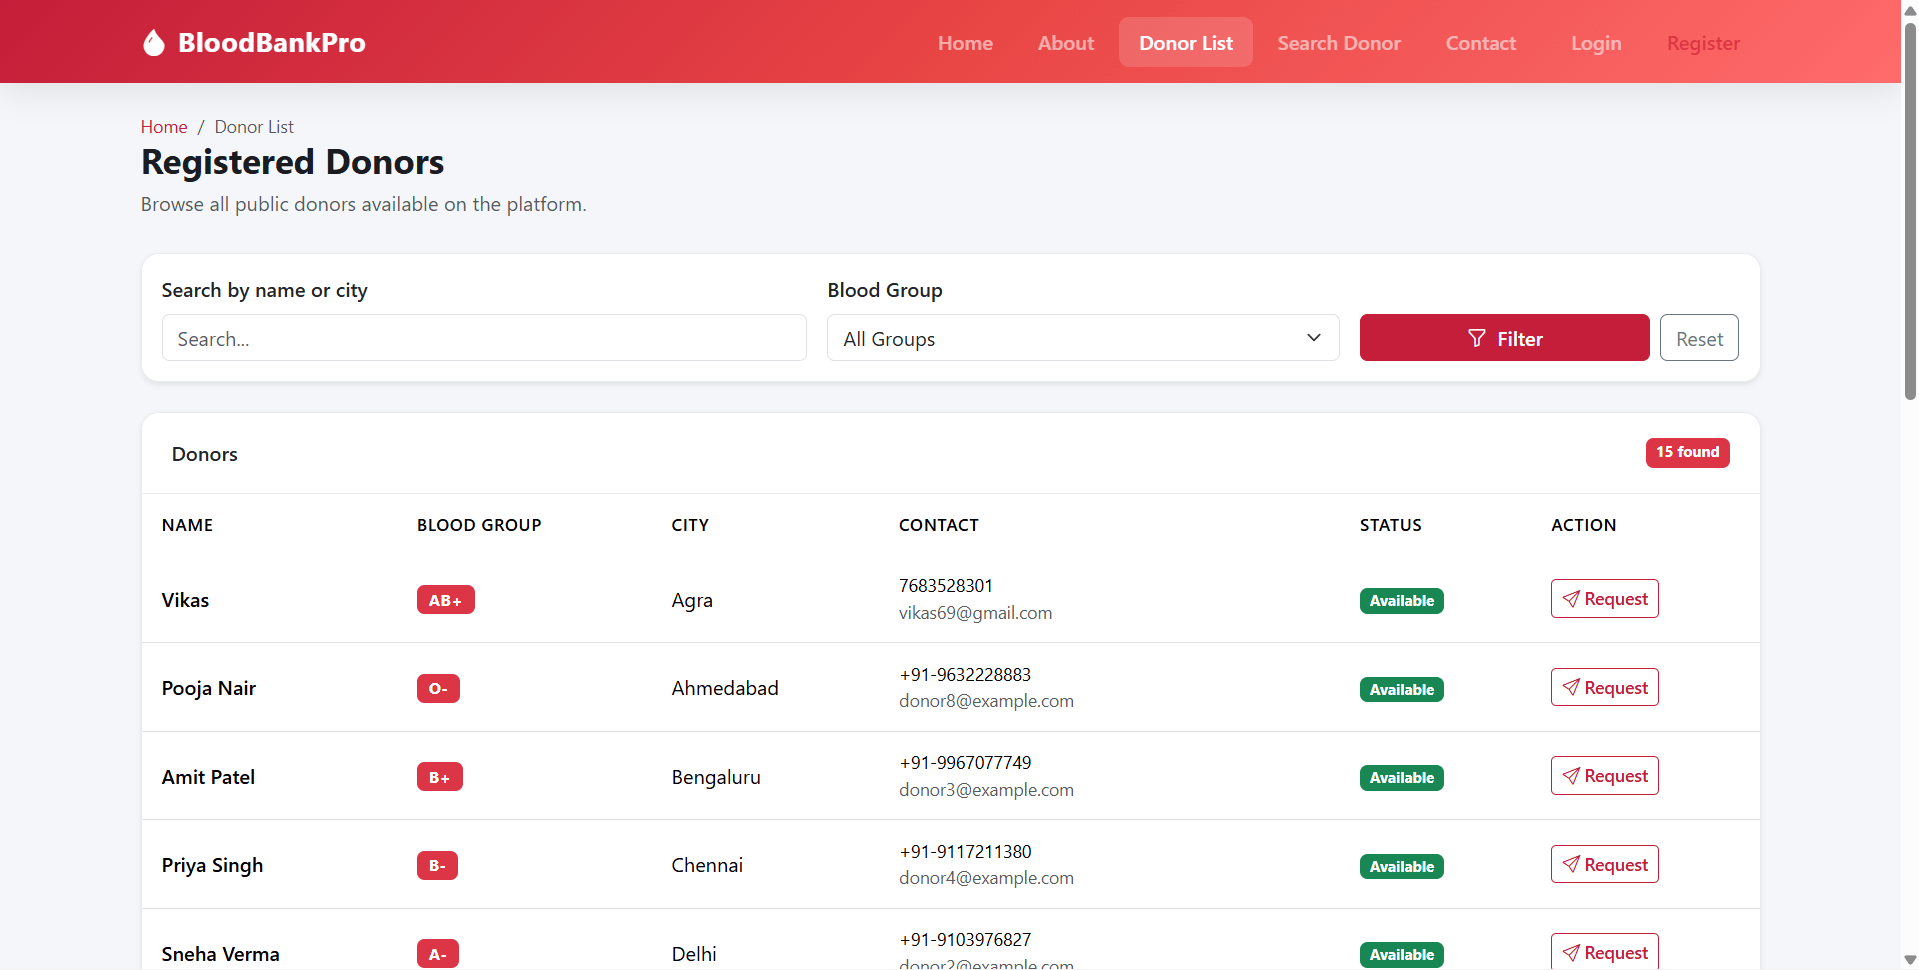Screen dimensions: 1919x970
Task: Select the donor name Vikas
Action: pos(186,600)
